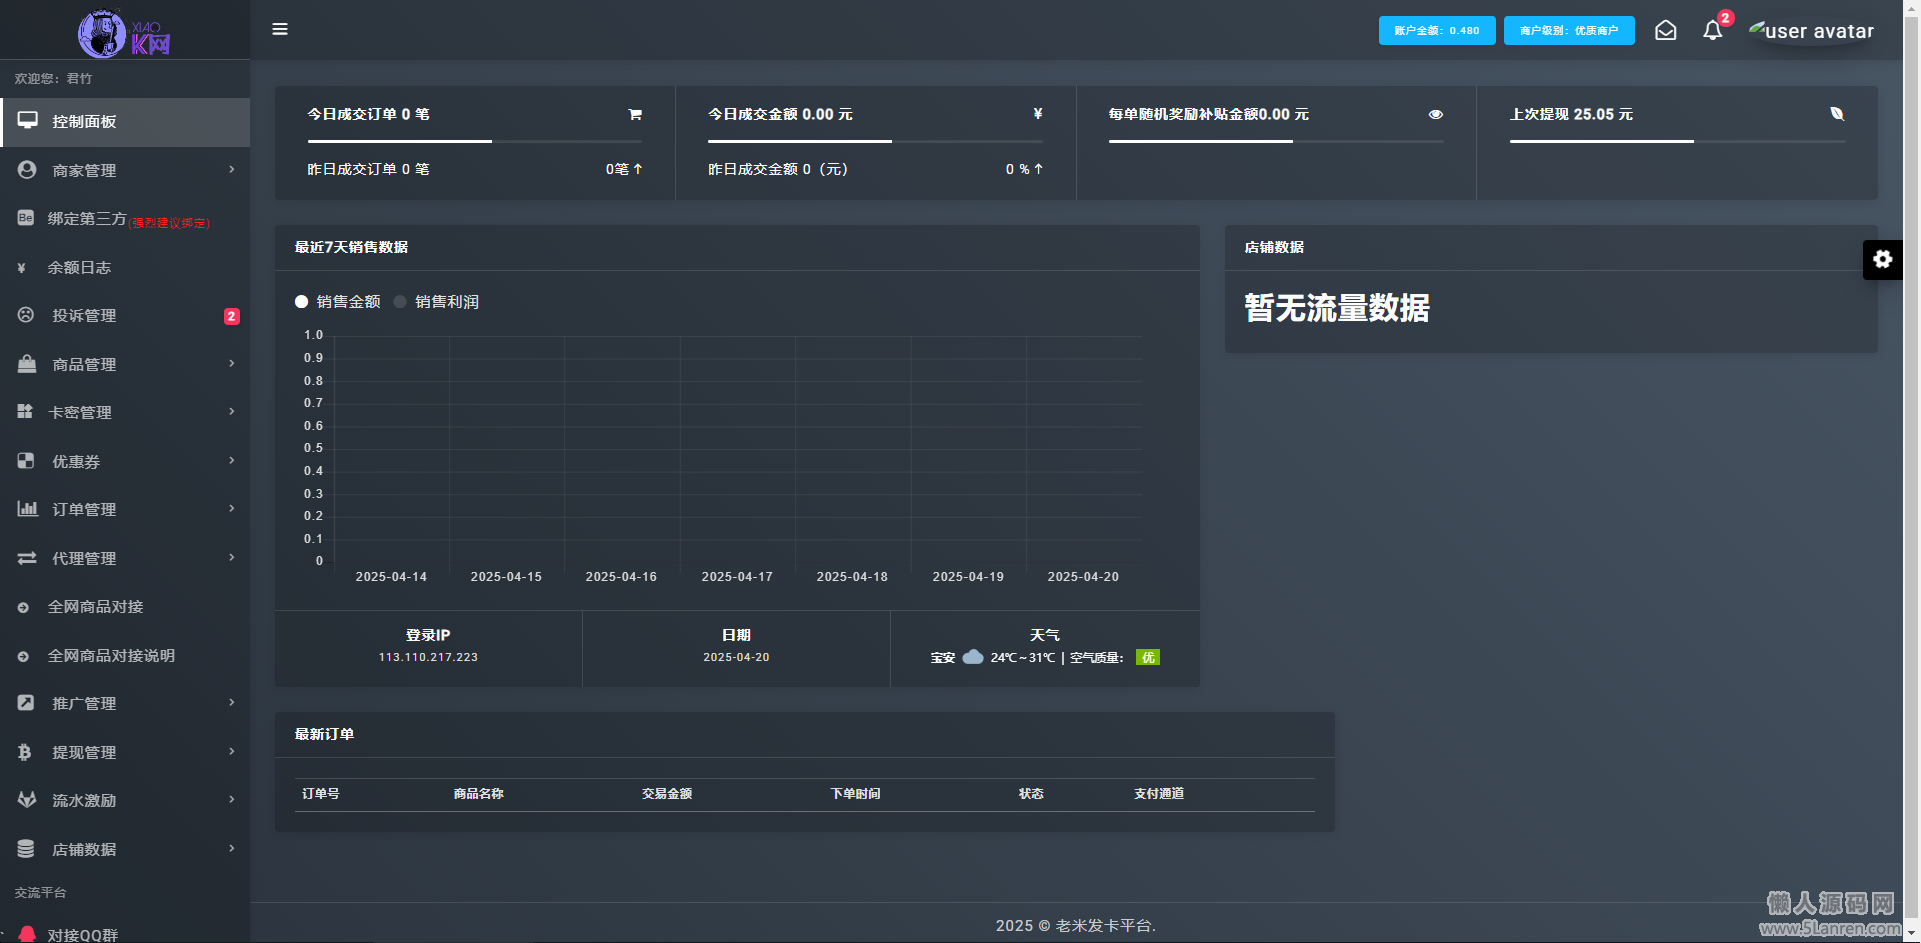Click the 账户金额 0.480 button
1921x943 pixels.
pos(1436,30)
